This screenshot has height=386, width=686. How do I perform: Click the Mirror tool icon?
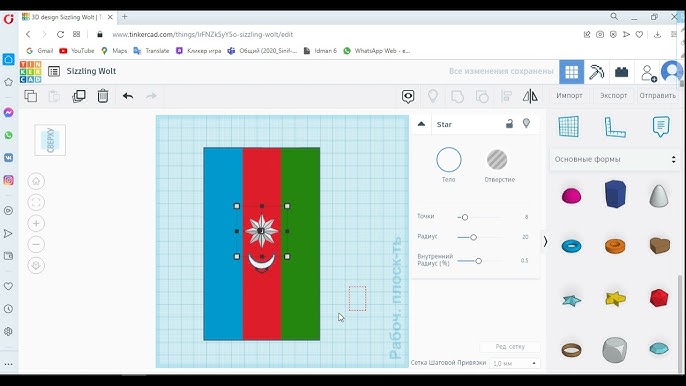[x=530, y=96]
